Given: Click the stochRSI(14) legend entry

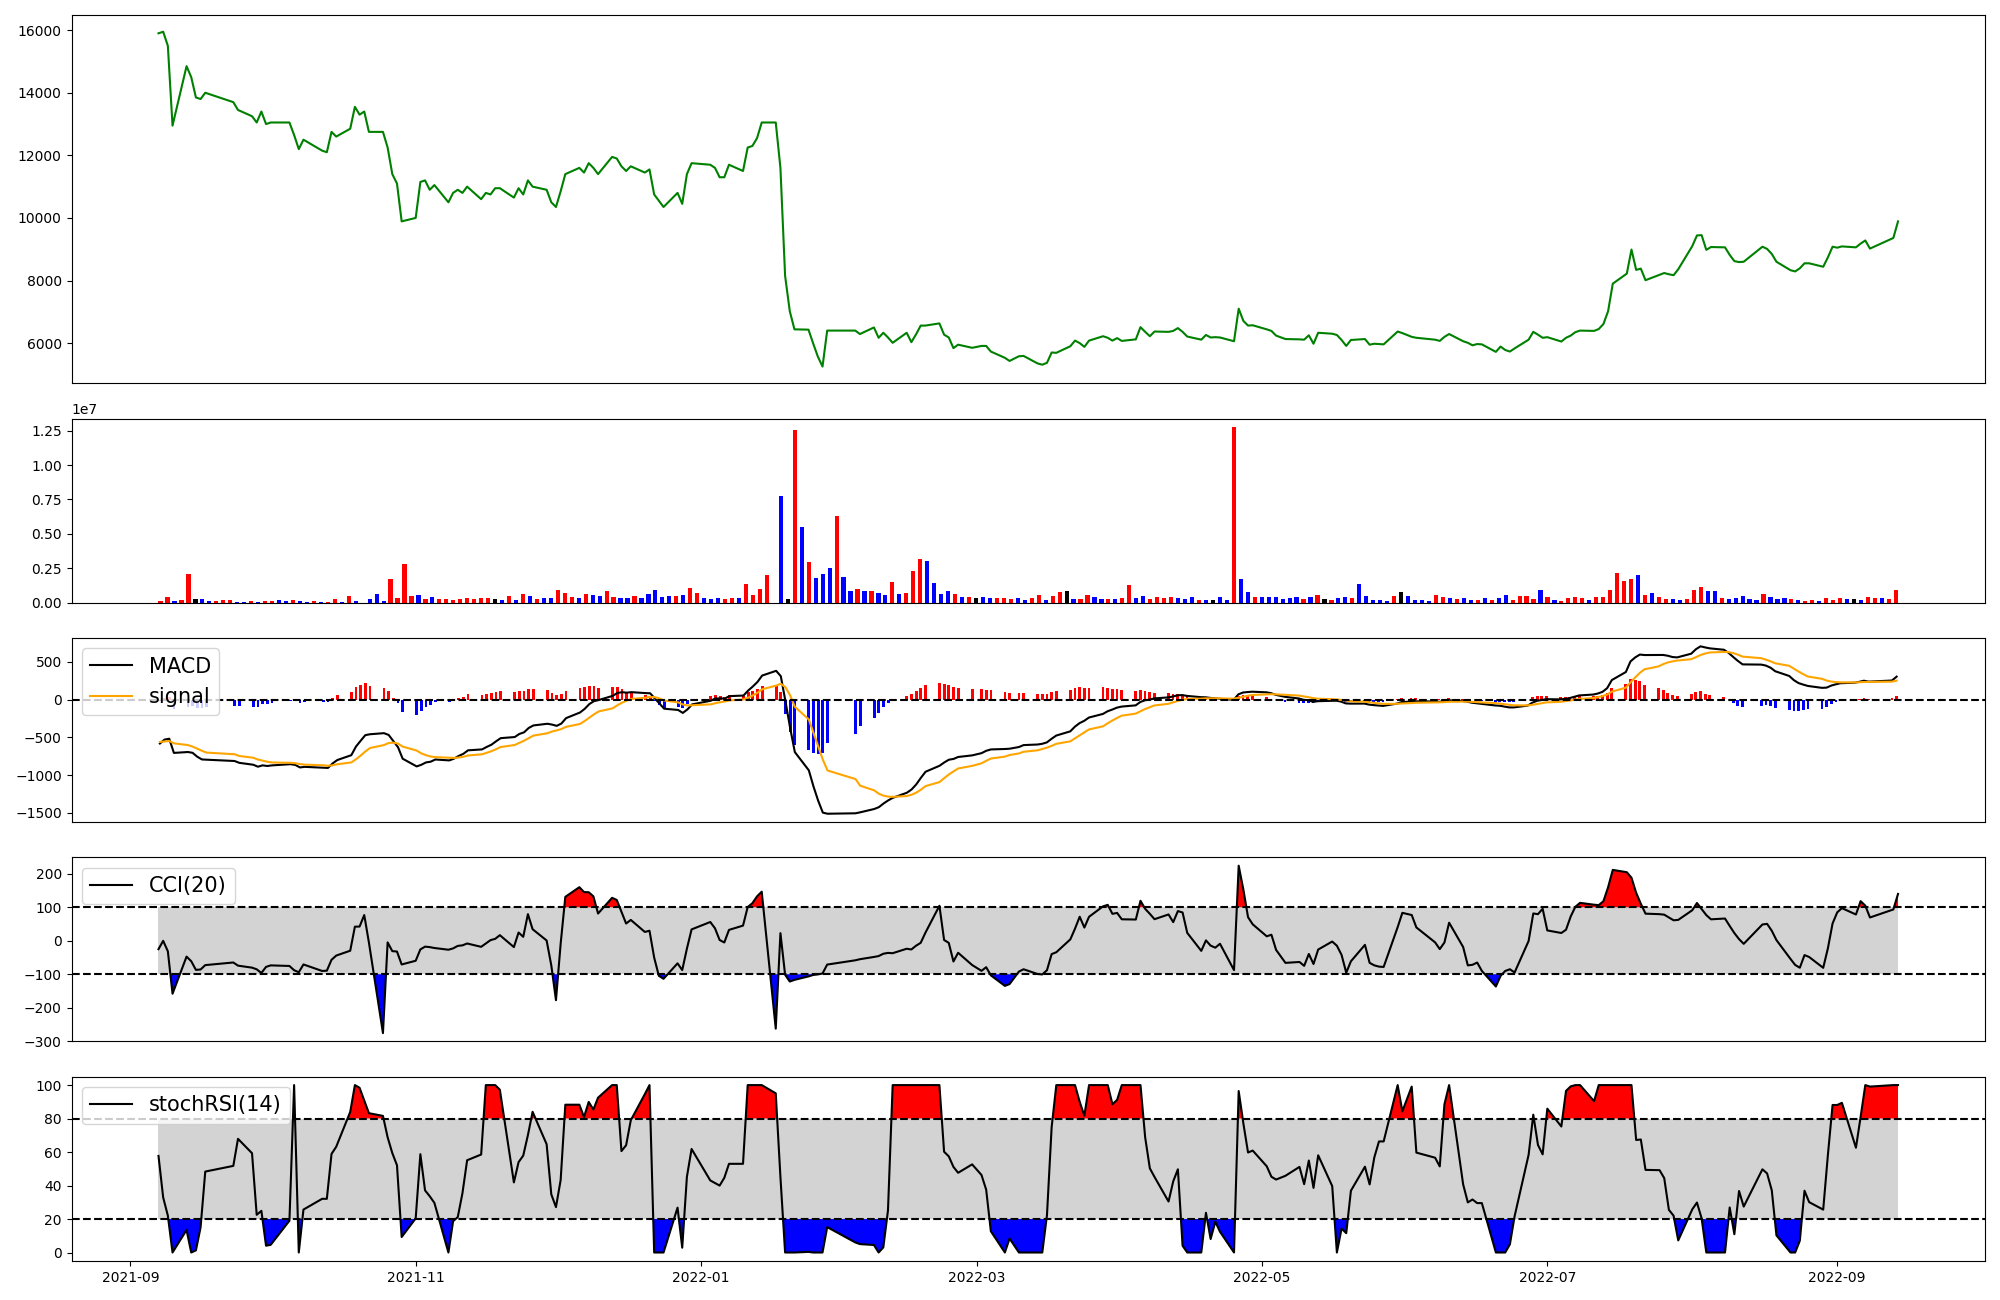Looking at the screenshot, I should click(x=214, y=1104).
